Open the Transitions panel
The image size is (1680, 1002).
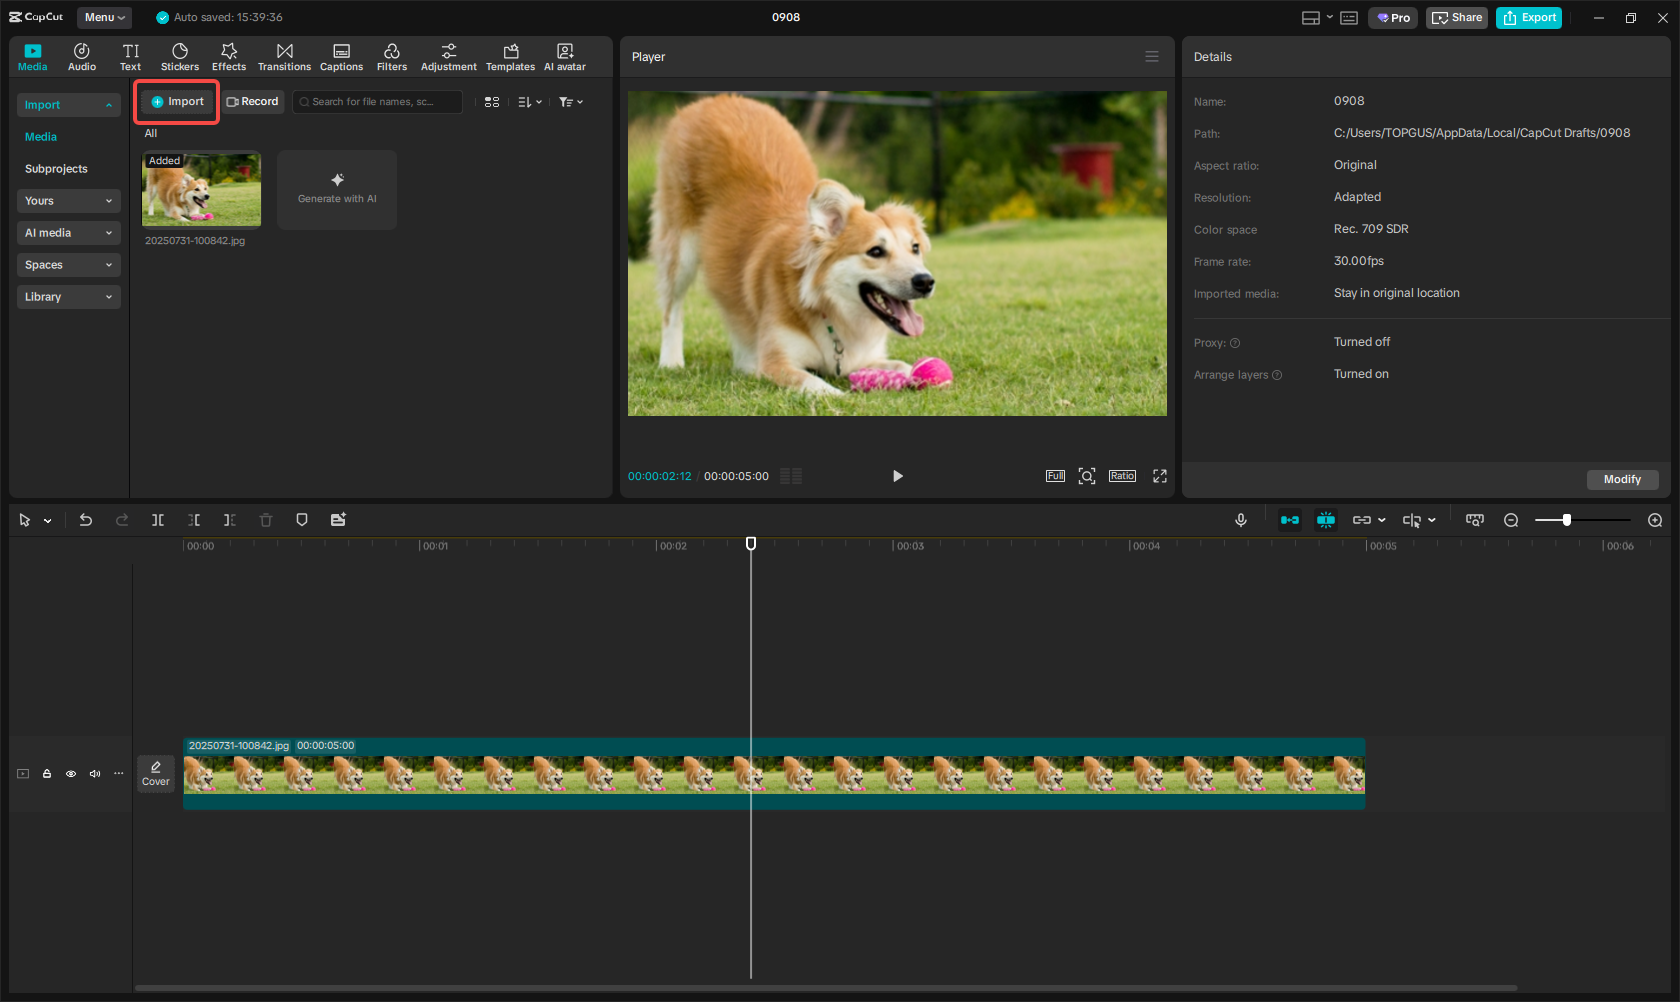(284, 57)
